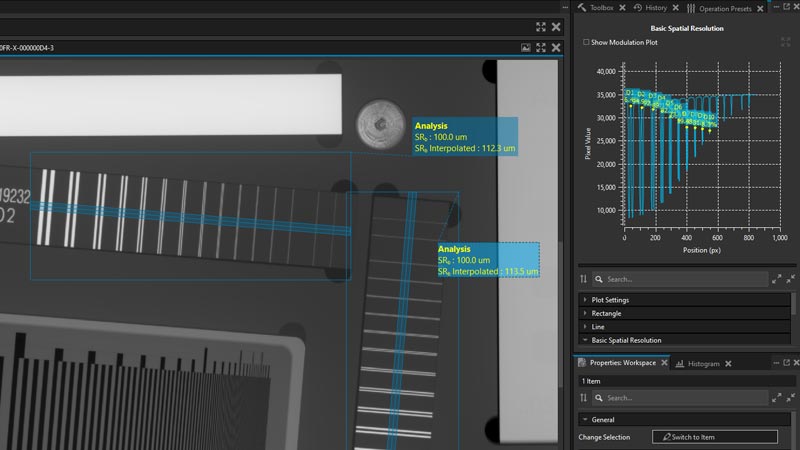Enable the Show Modulation Plot checkbox
The image size is (800, 450).
[586, 43]
